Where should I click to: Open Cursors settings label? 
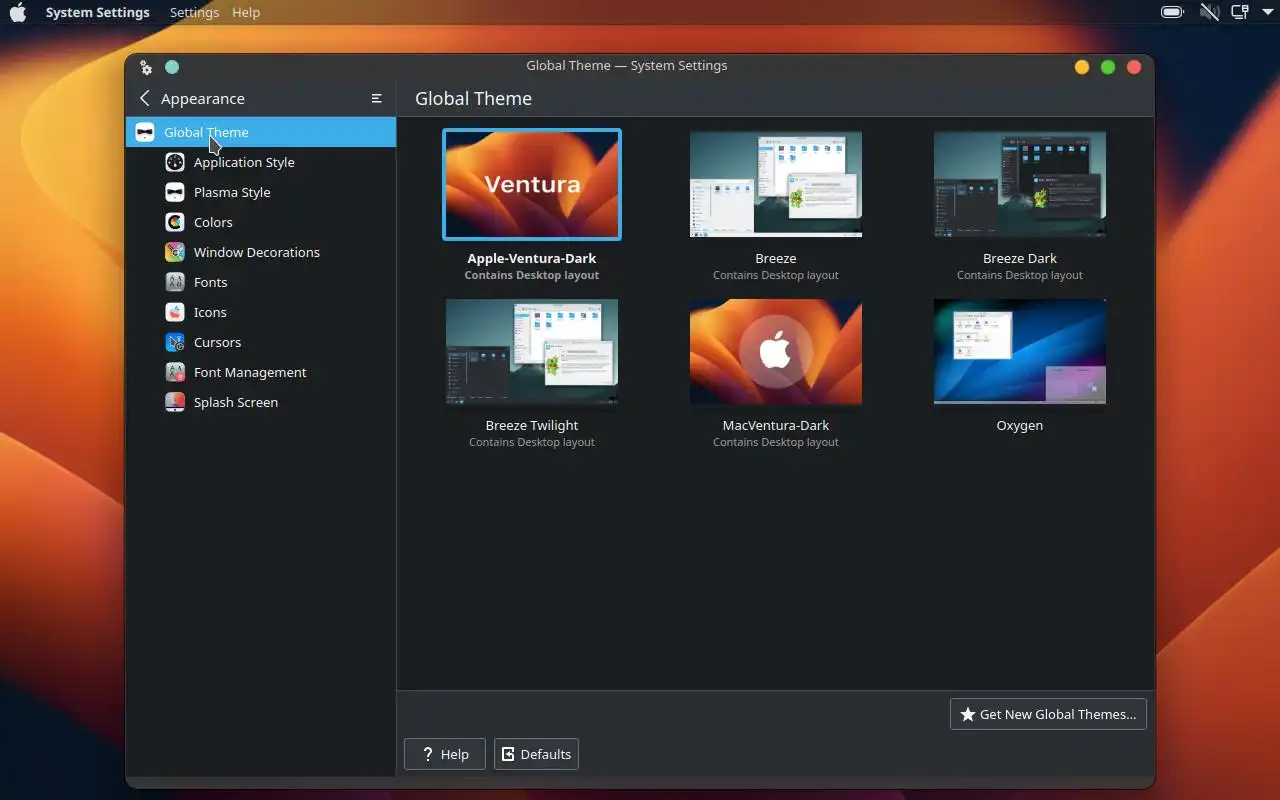(x=217, y=342)
